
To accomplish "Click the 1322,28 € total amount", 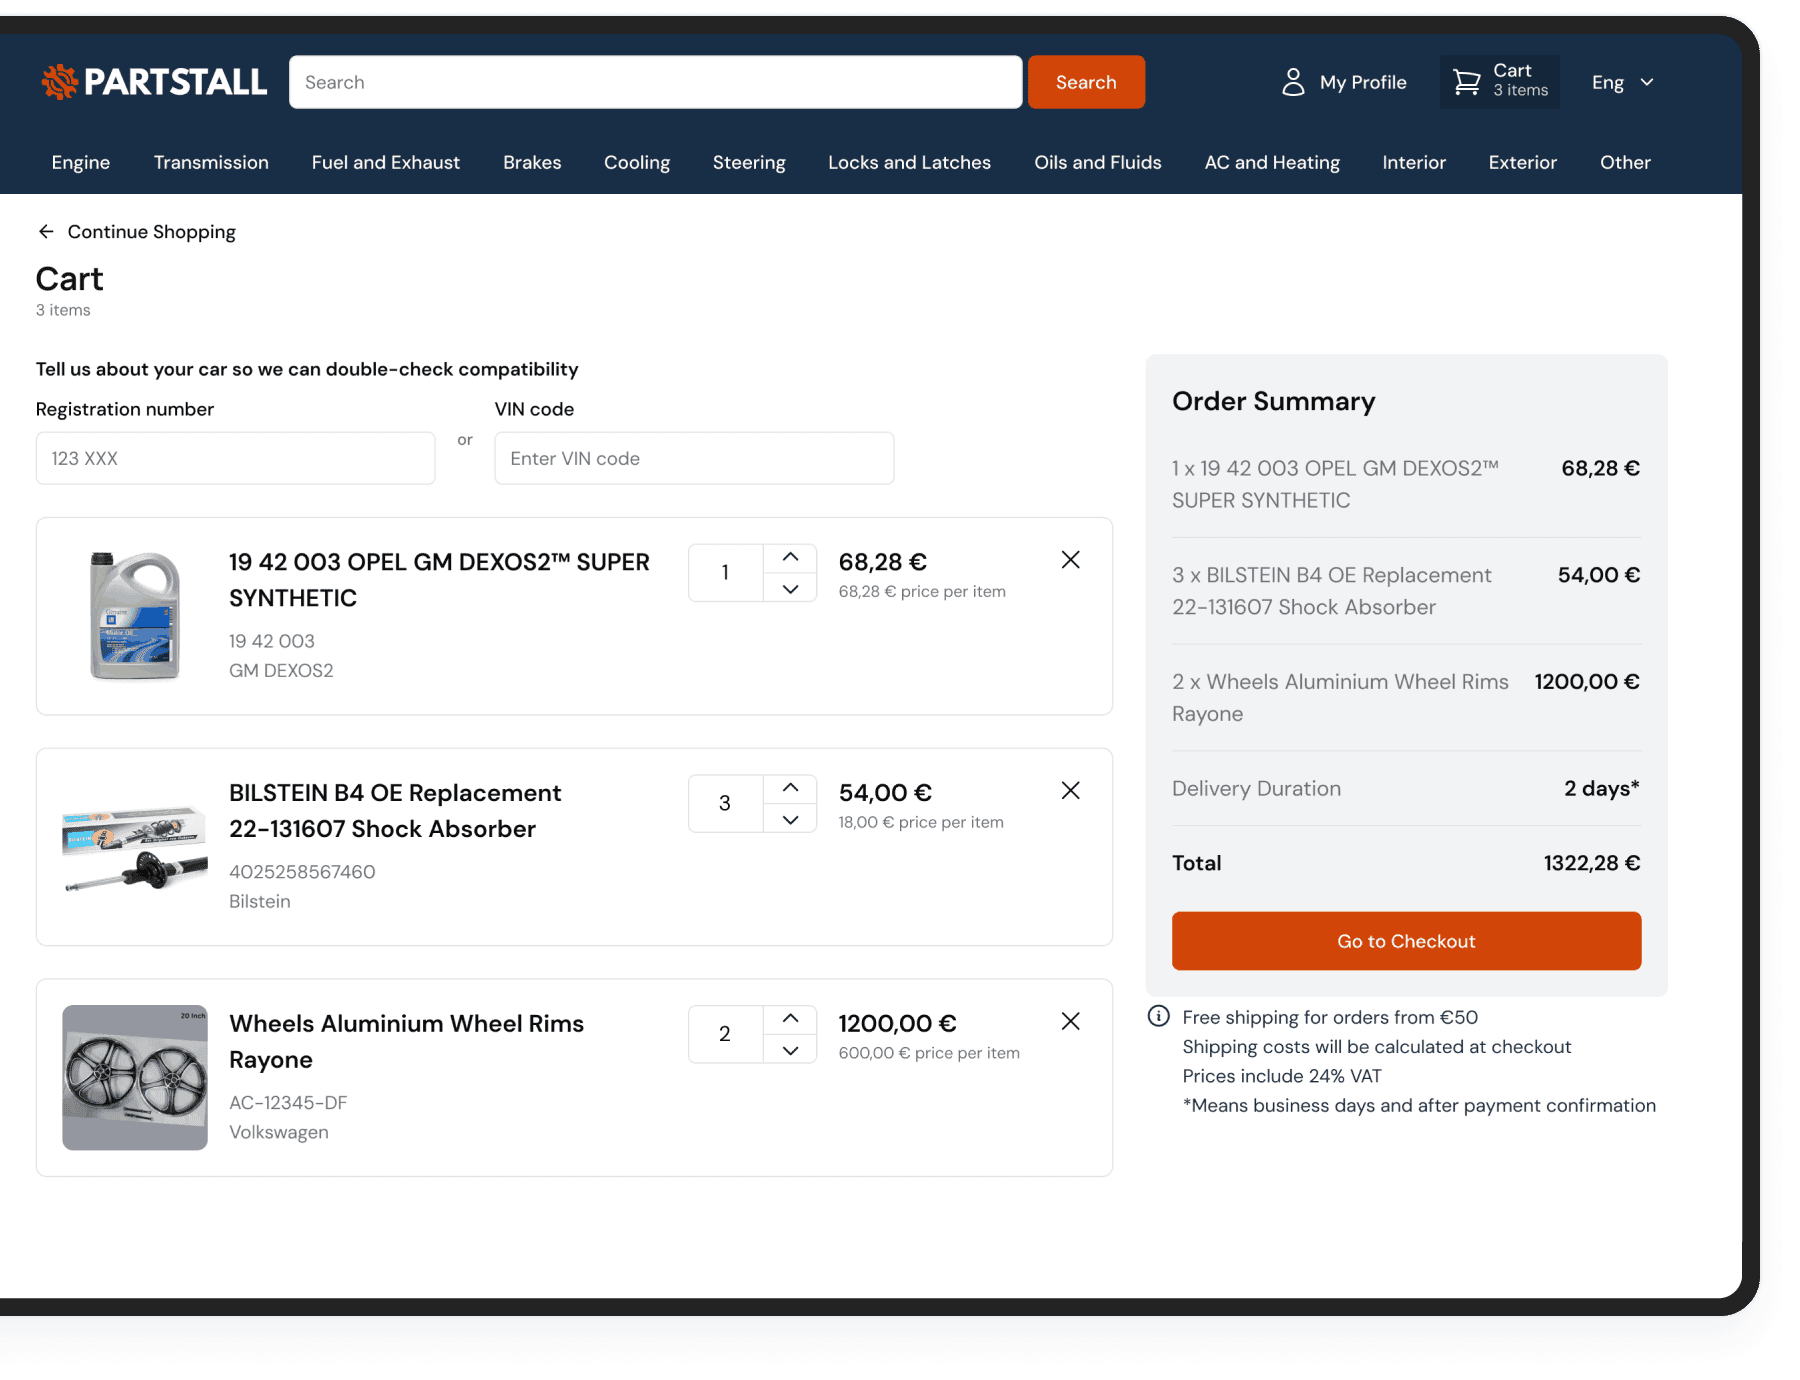I will (1591, 863).
